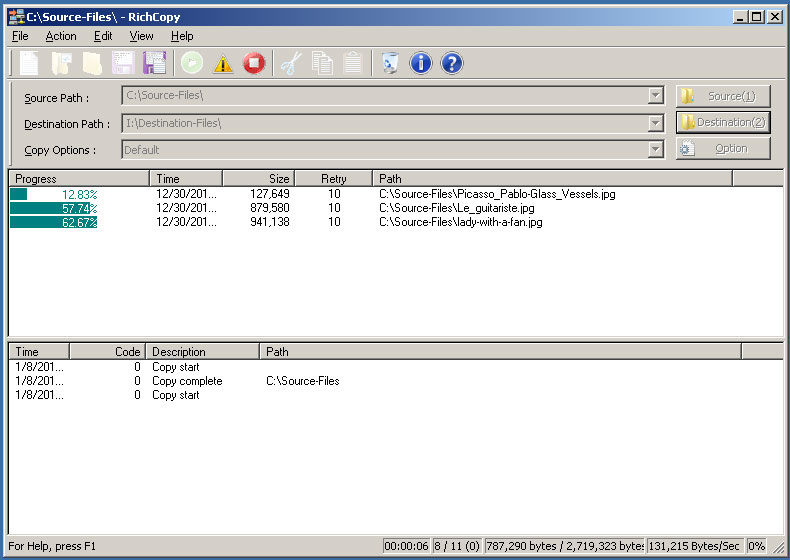Click the purple Save As floppy icon
The image size is (790, 560).
[154, 64]
